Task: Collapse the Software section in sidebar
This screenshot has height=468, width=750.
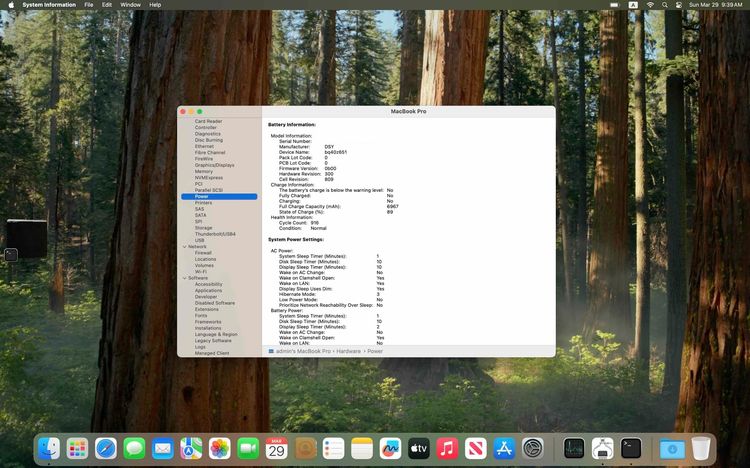Action: pos(185,278)
